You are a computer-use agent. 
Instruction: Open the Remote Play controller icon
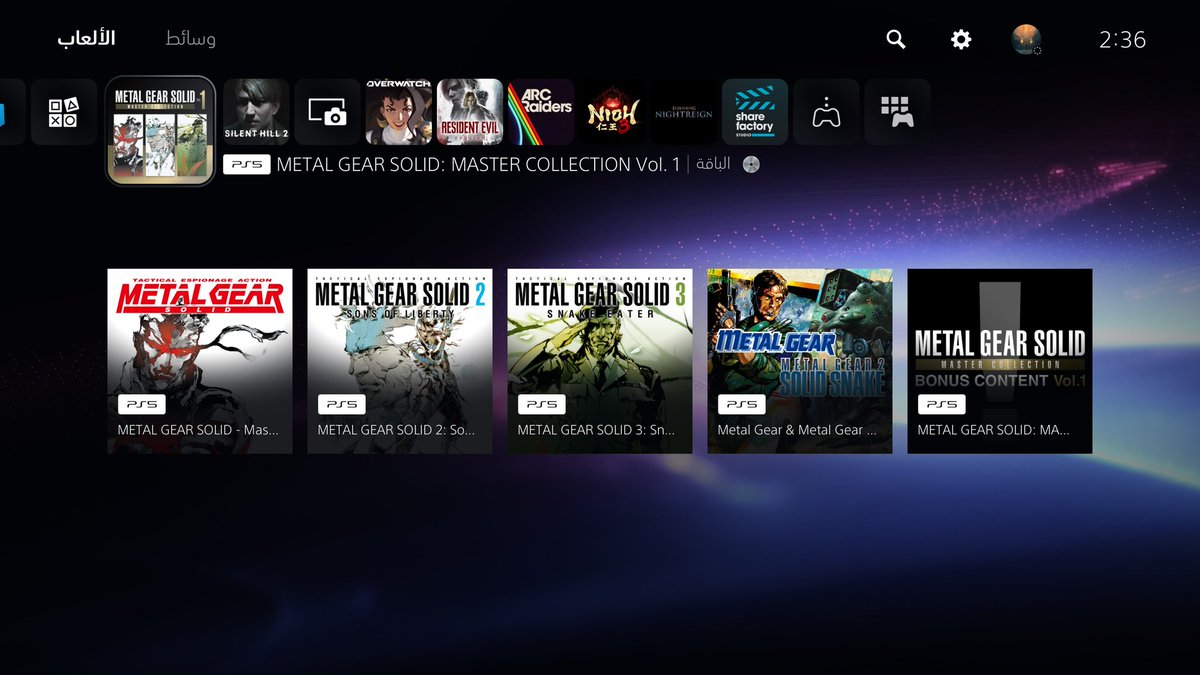point(826,112)
